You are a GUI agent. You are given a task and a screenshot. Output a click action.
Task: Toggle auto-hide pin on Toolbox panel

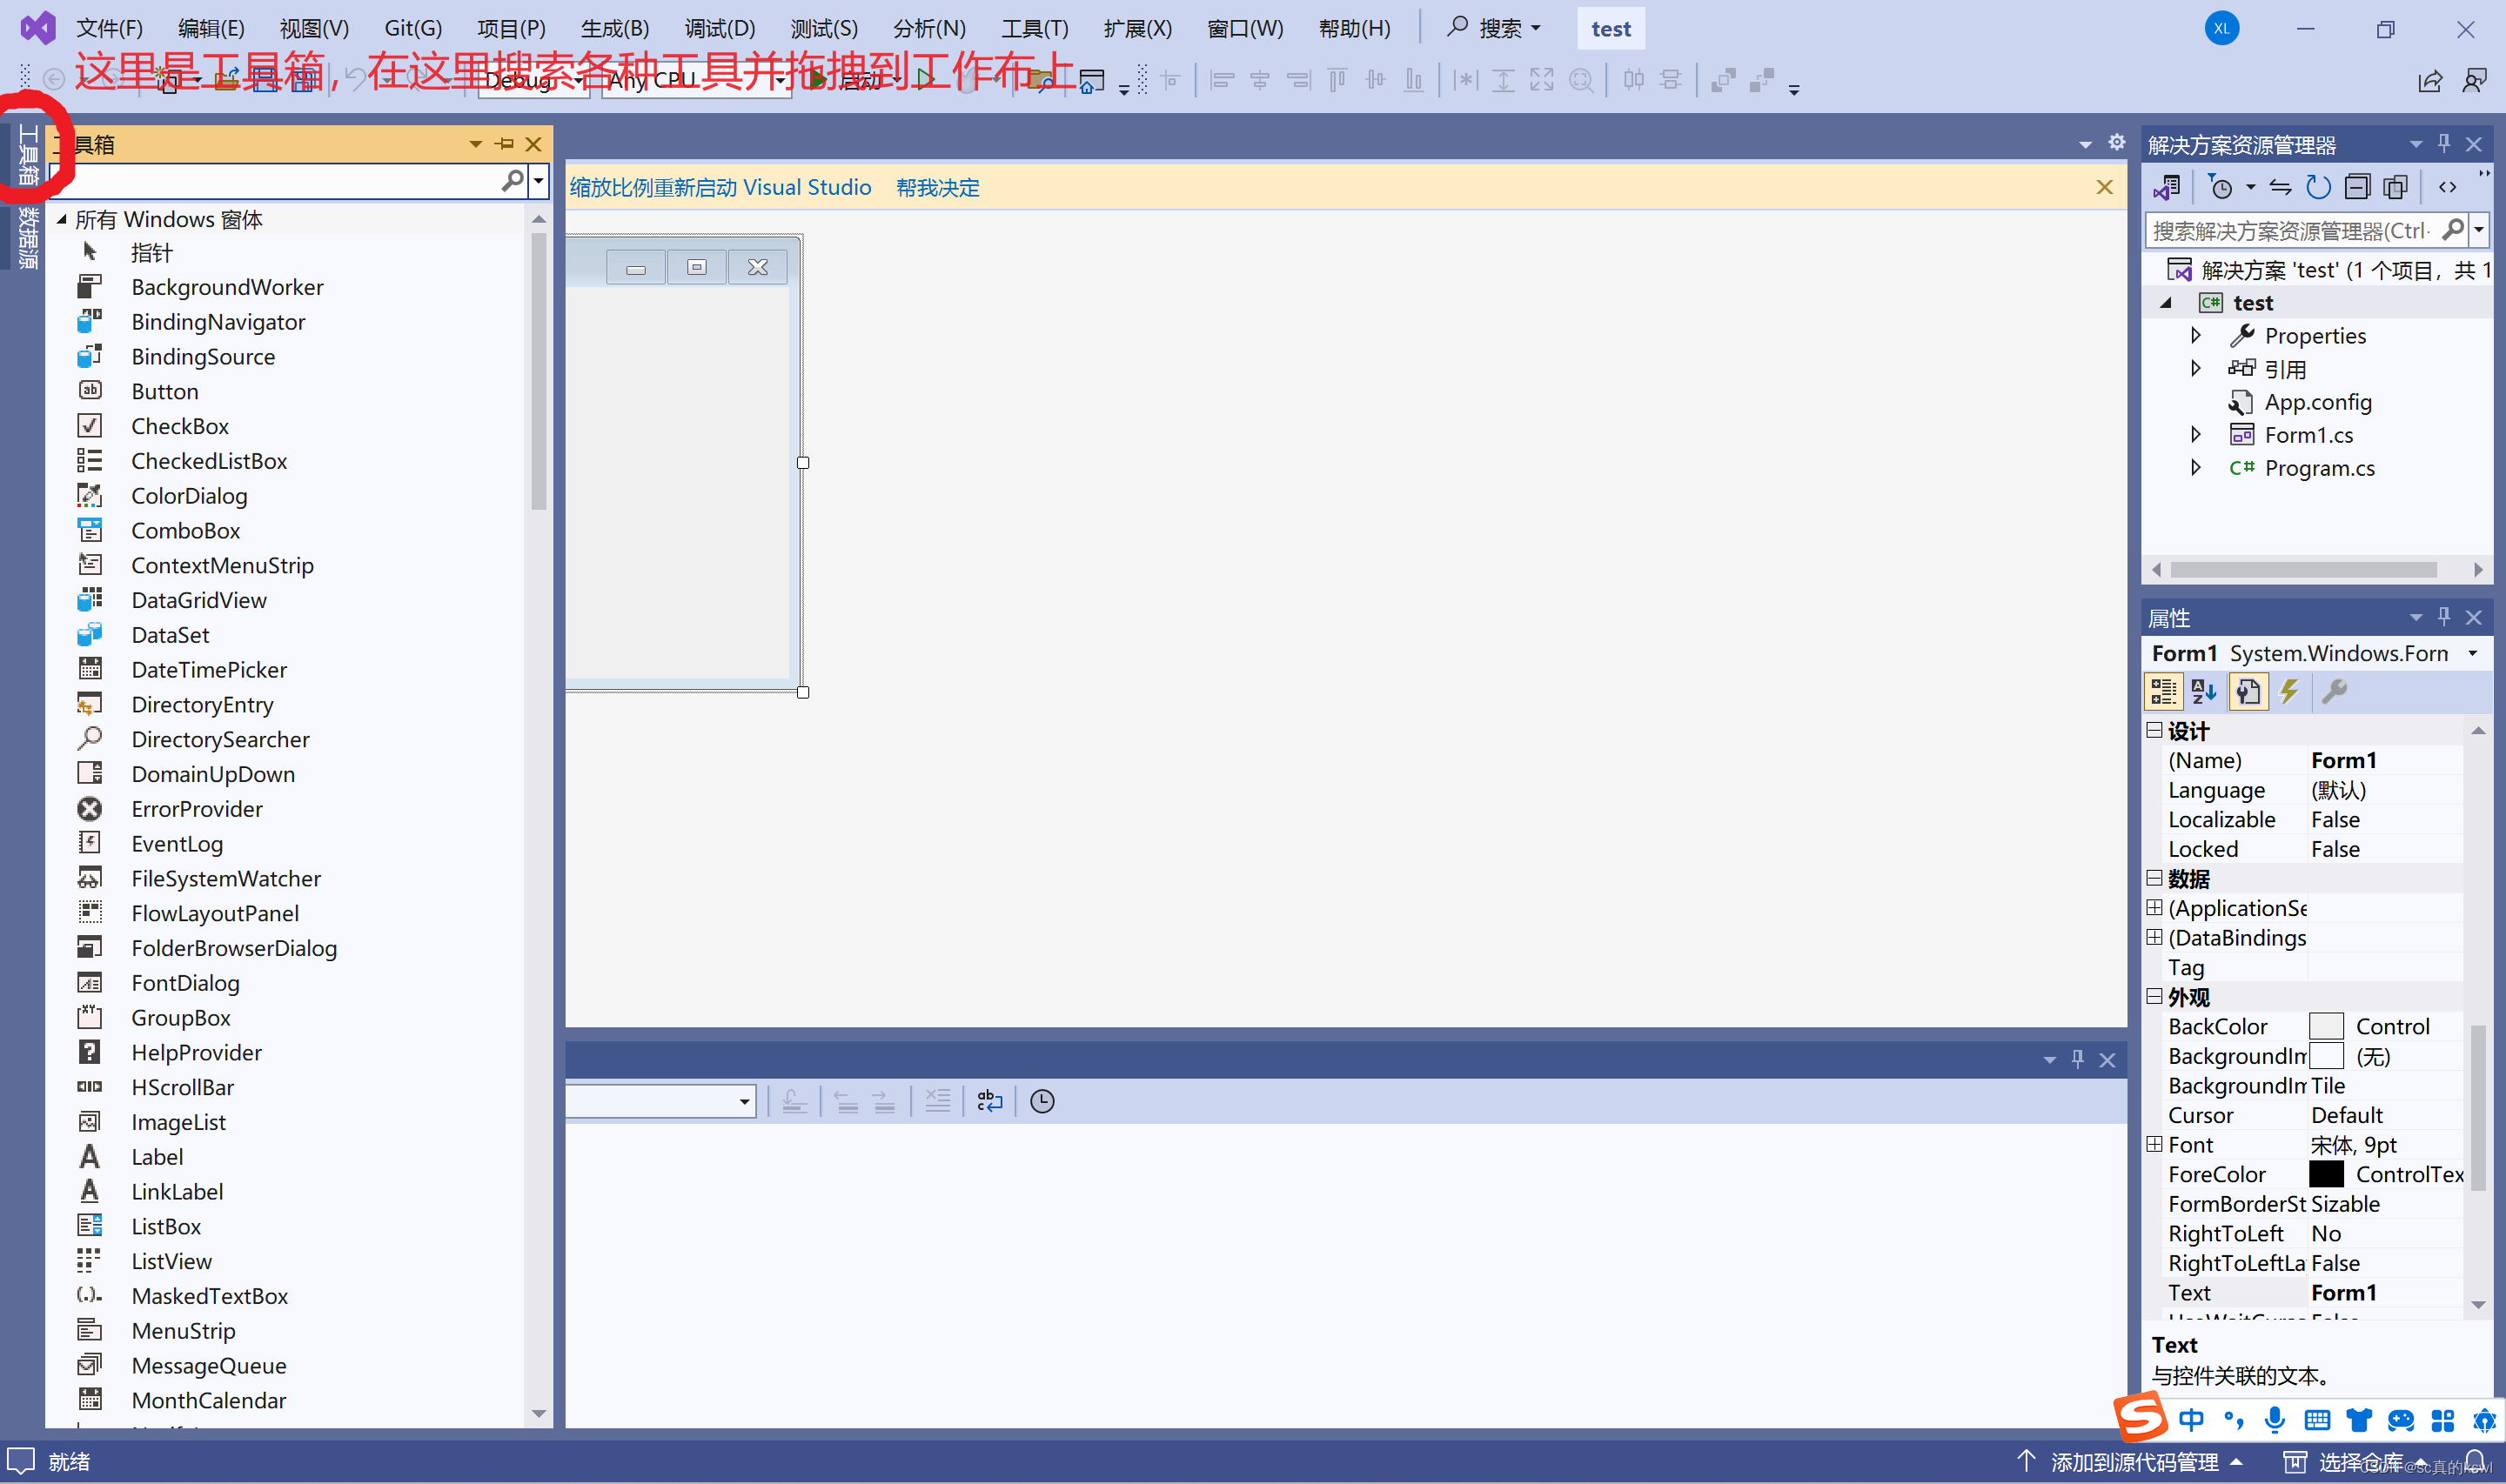pos(505,144)
